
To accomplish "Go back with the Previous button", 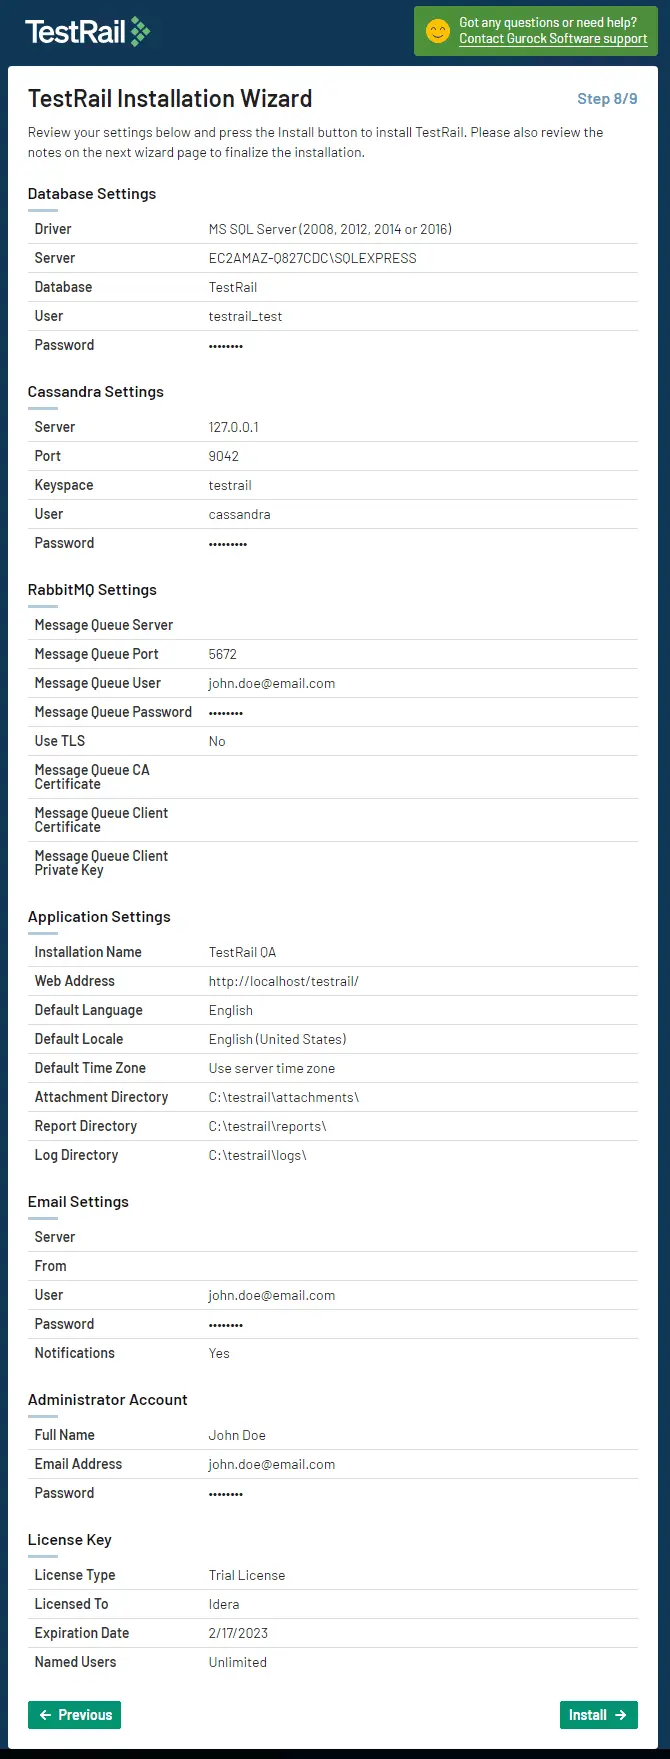I will [x=74, y=1715].
